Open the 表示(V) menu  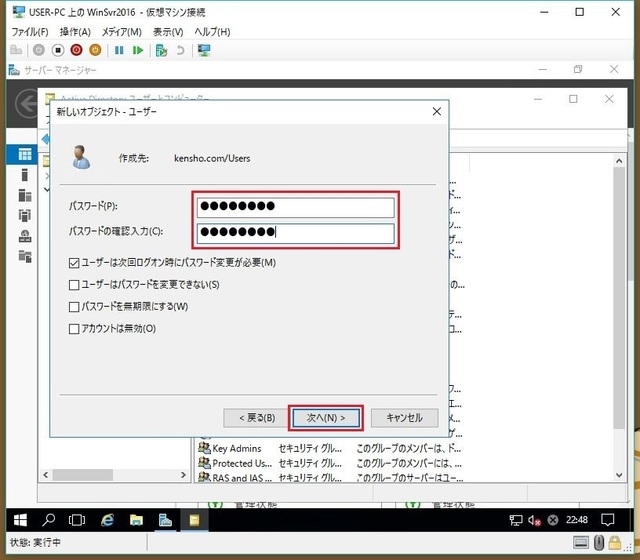167,32
